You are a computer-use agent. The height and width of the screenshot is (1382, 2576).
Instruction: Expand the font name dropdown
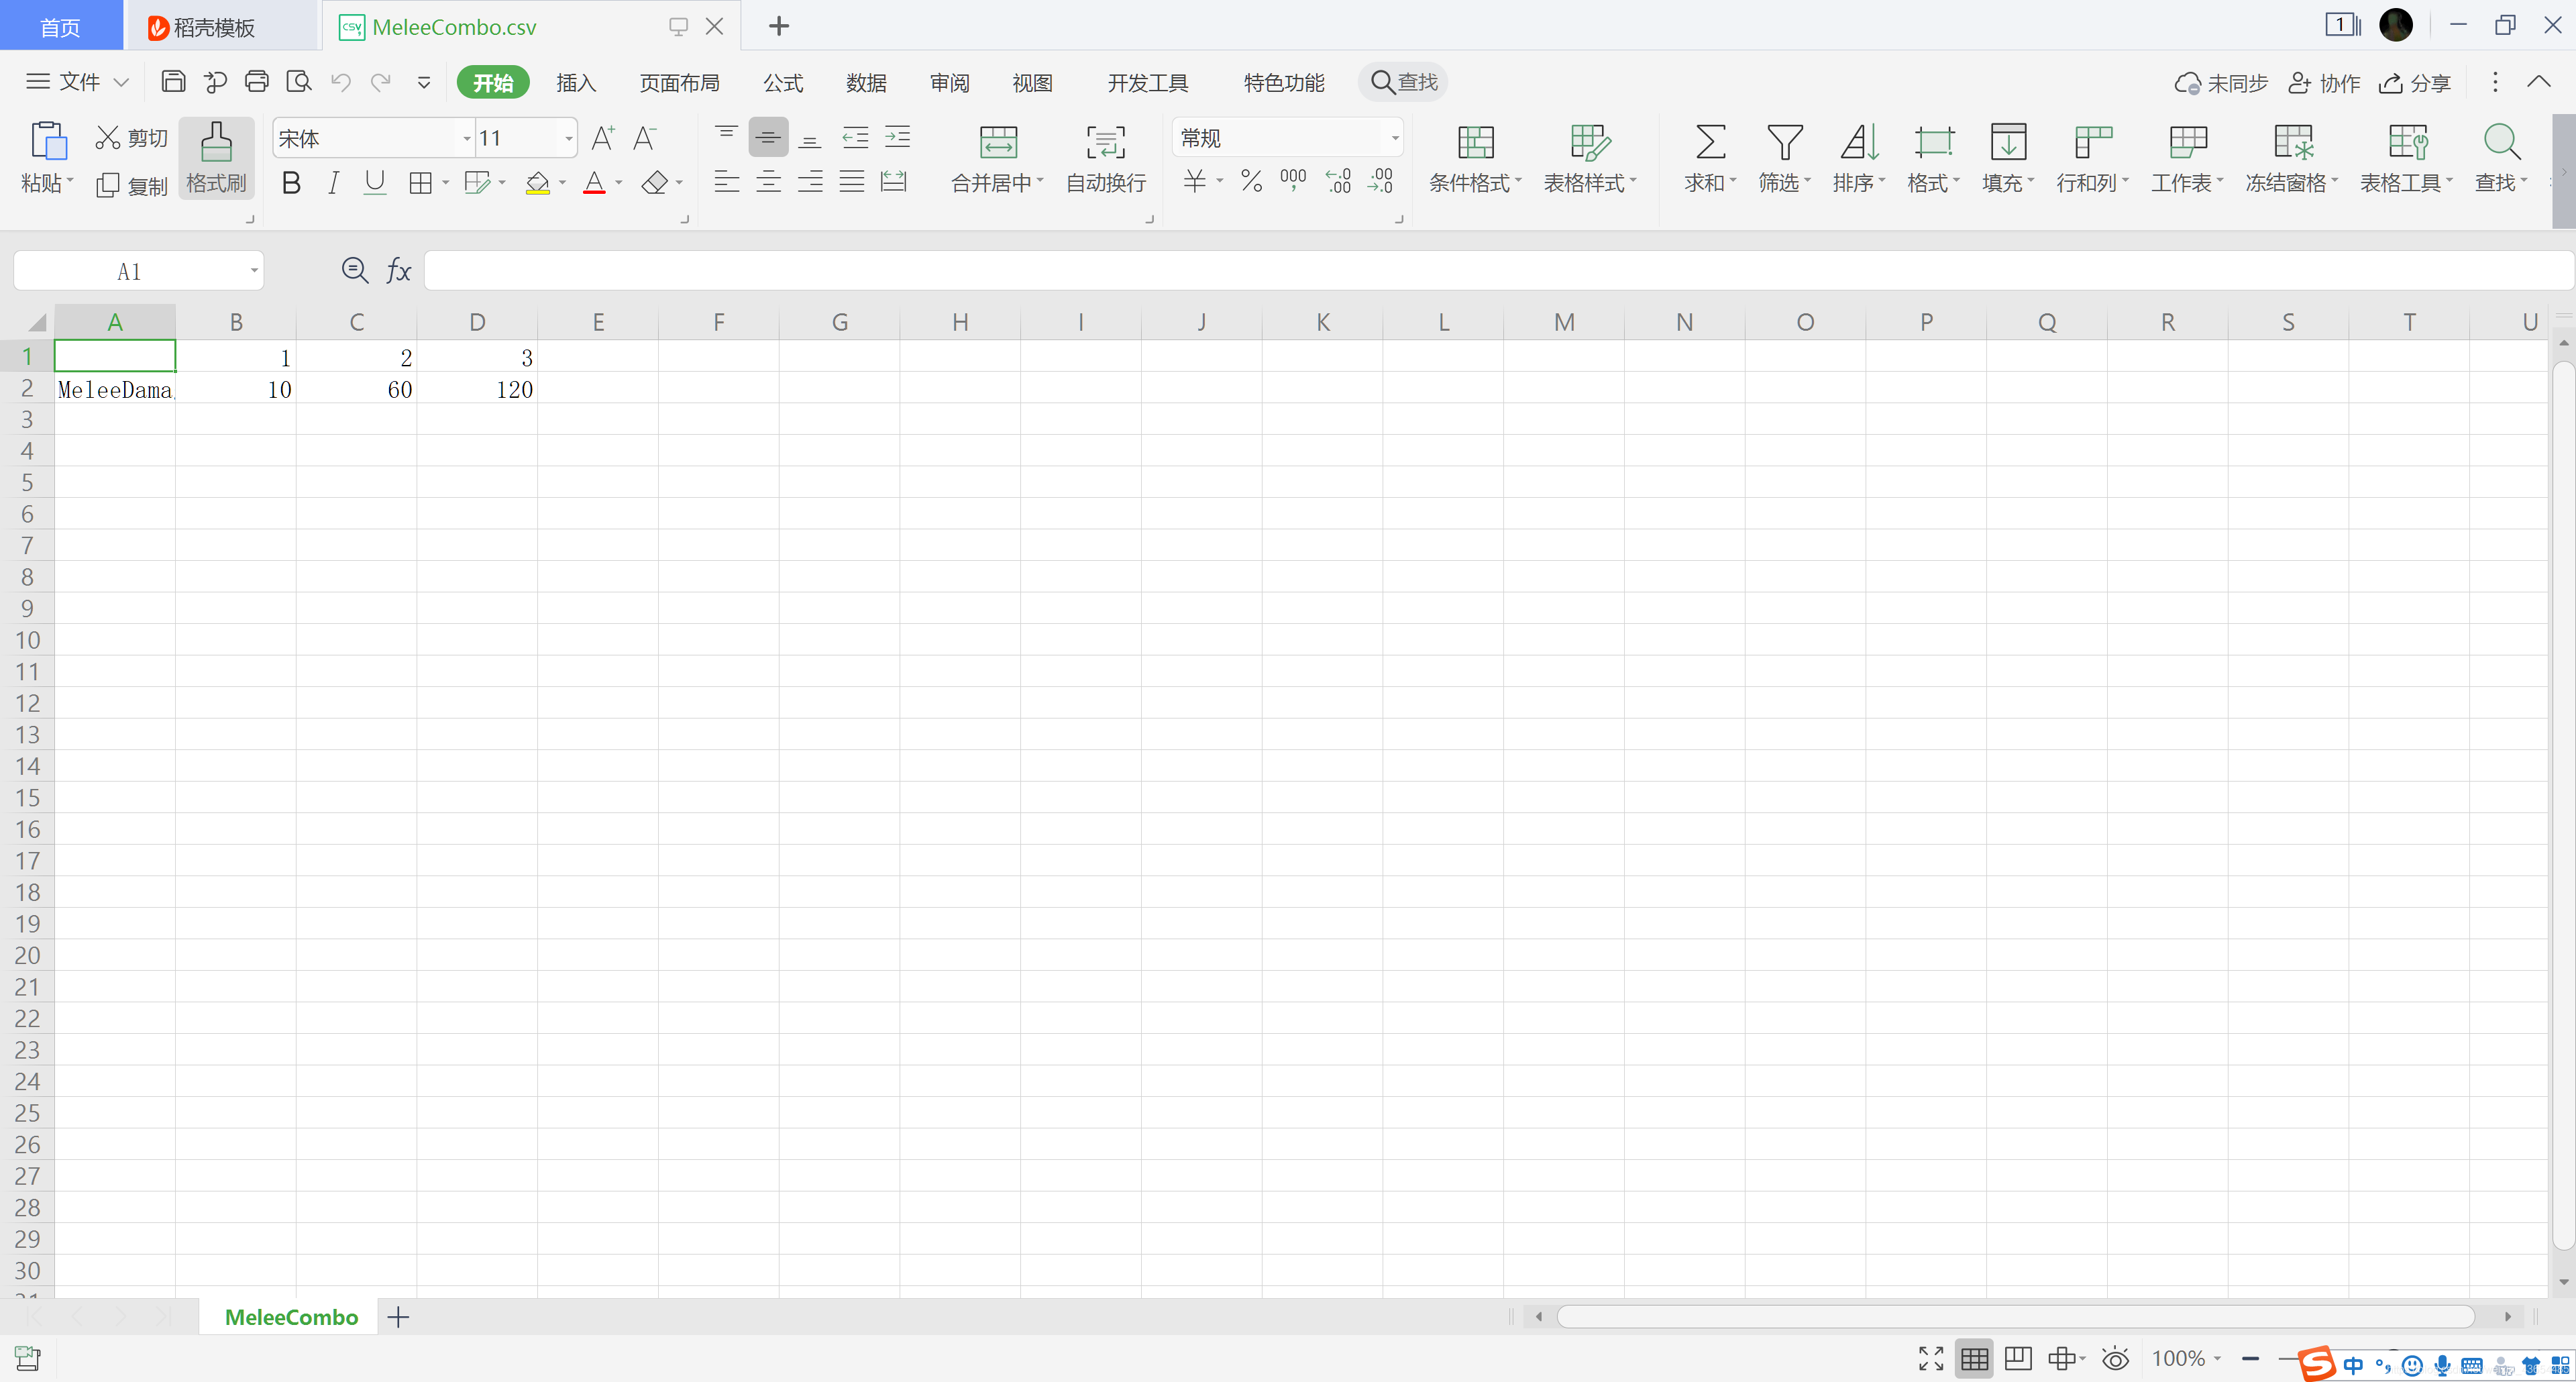466,138
